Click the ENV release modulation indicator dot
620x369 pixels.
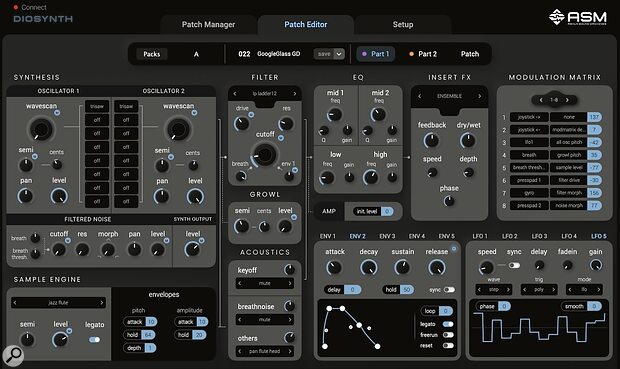tap(454, 249)
